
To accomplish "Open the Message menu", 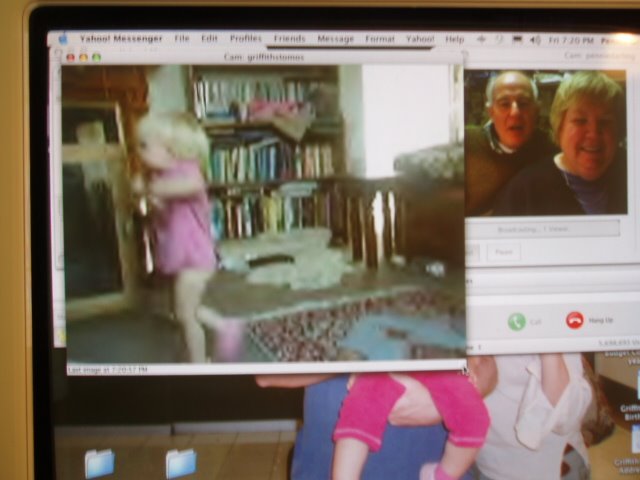I will click(x=336, y=39).
